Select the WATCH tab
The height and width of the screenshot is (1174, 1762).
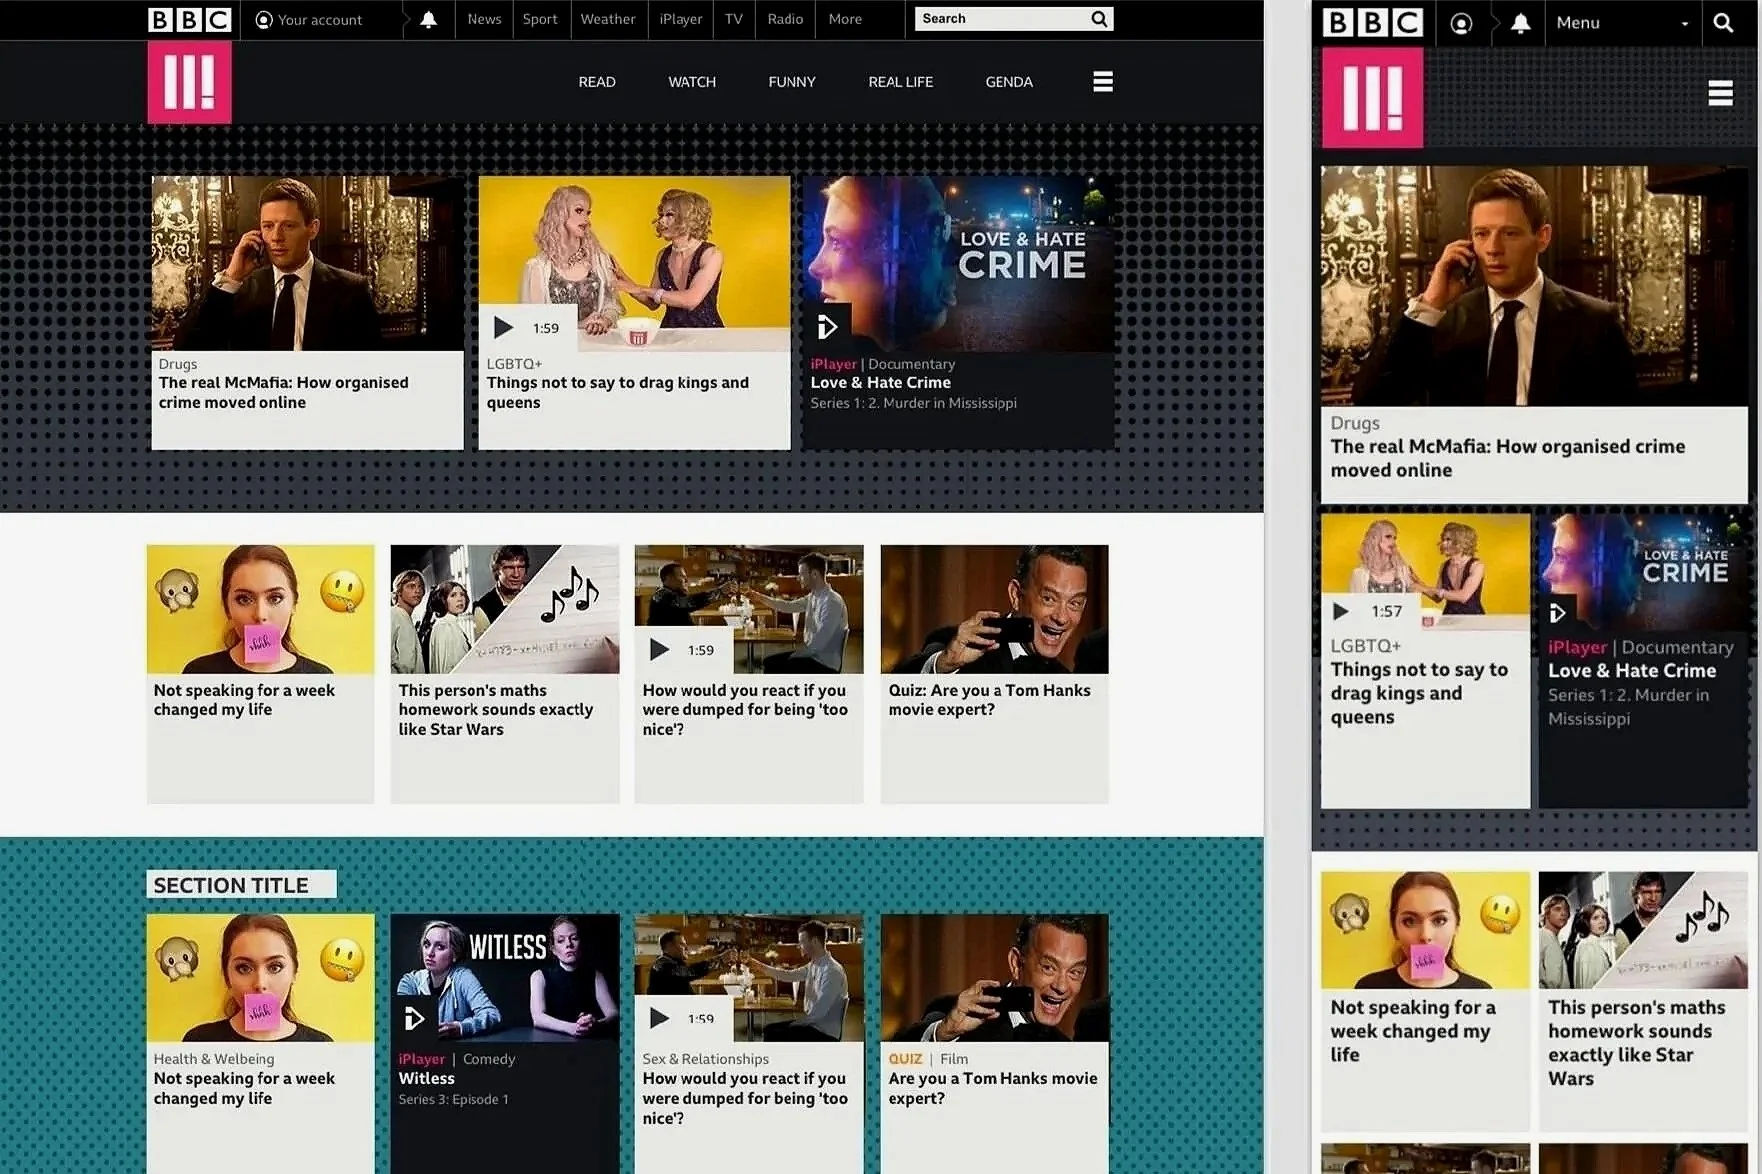(x=692, y=82)
